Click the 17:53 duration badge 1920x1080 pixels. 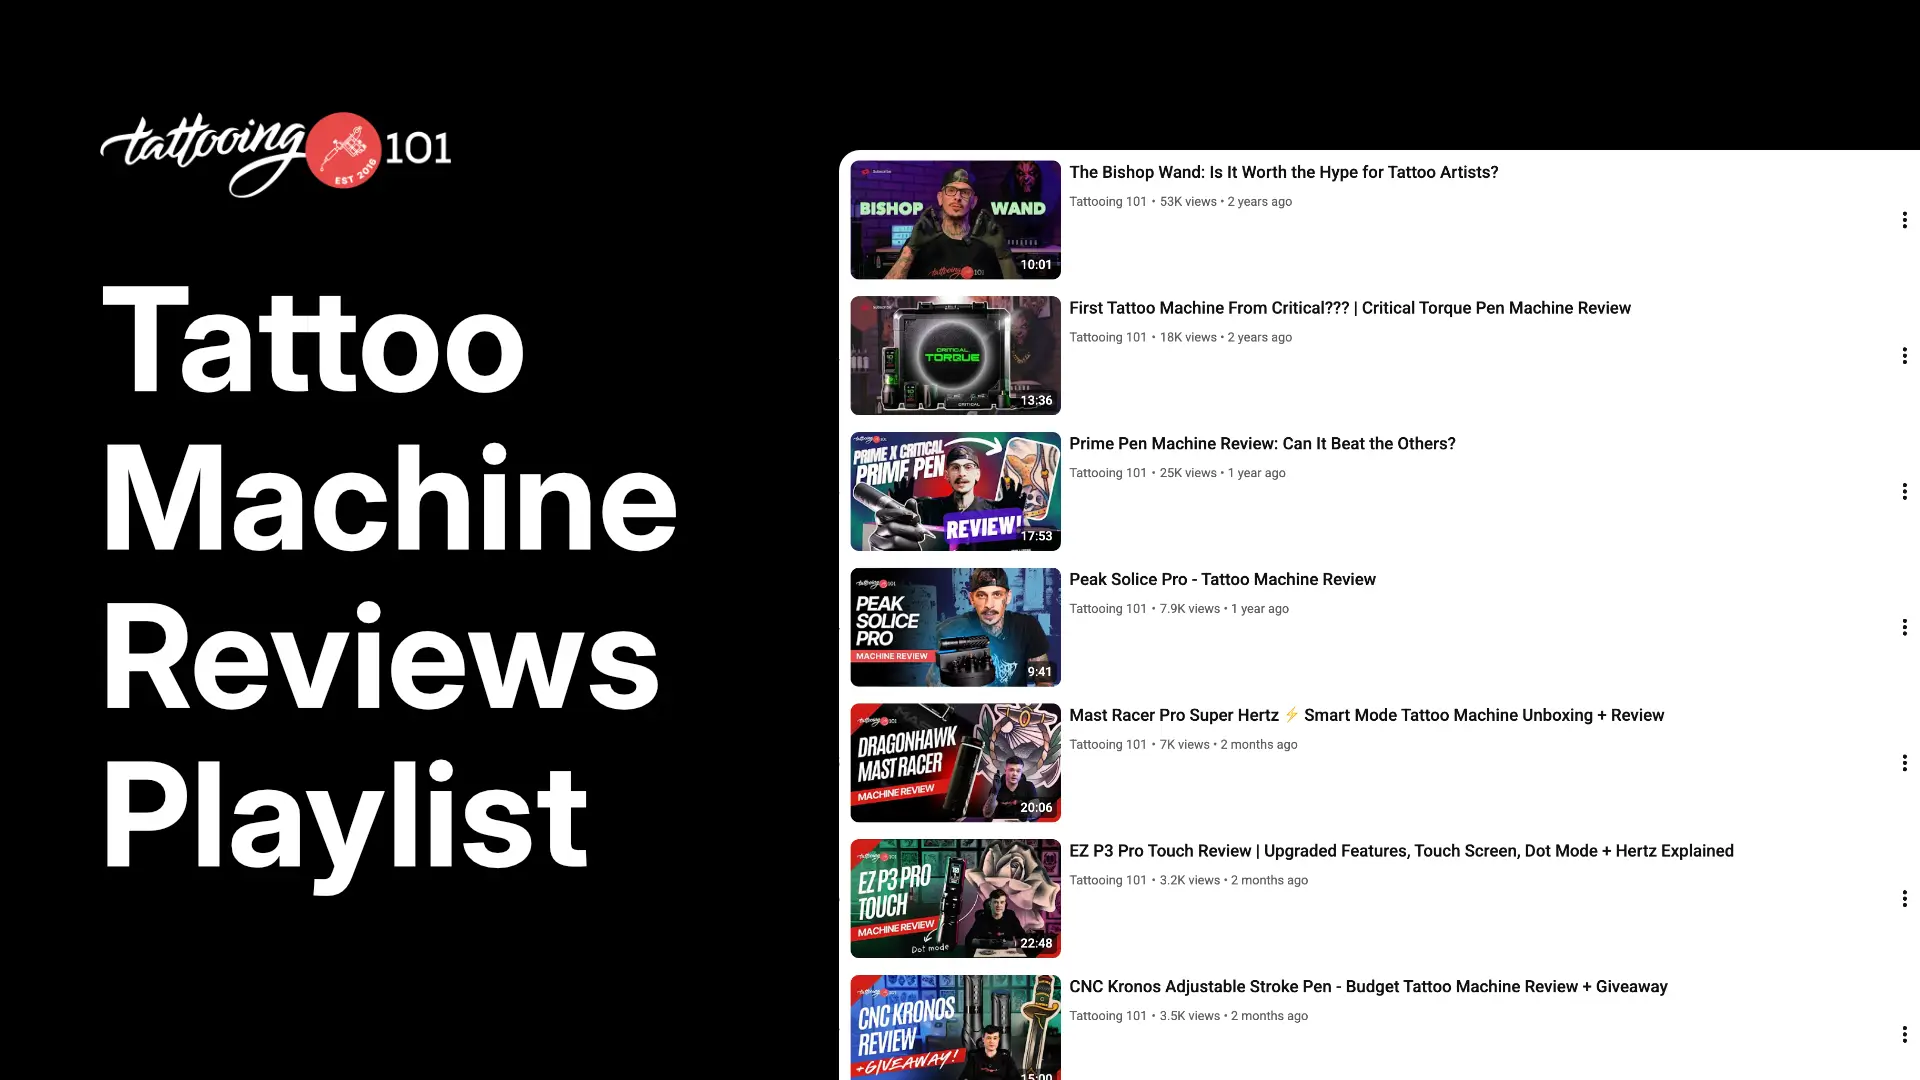tap(1036, 536)
